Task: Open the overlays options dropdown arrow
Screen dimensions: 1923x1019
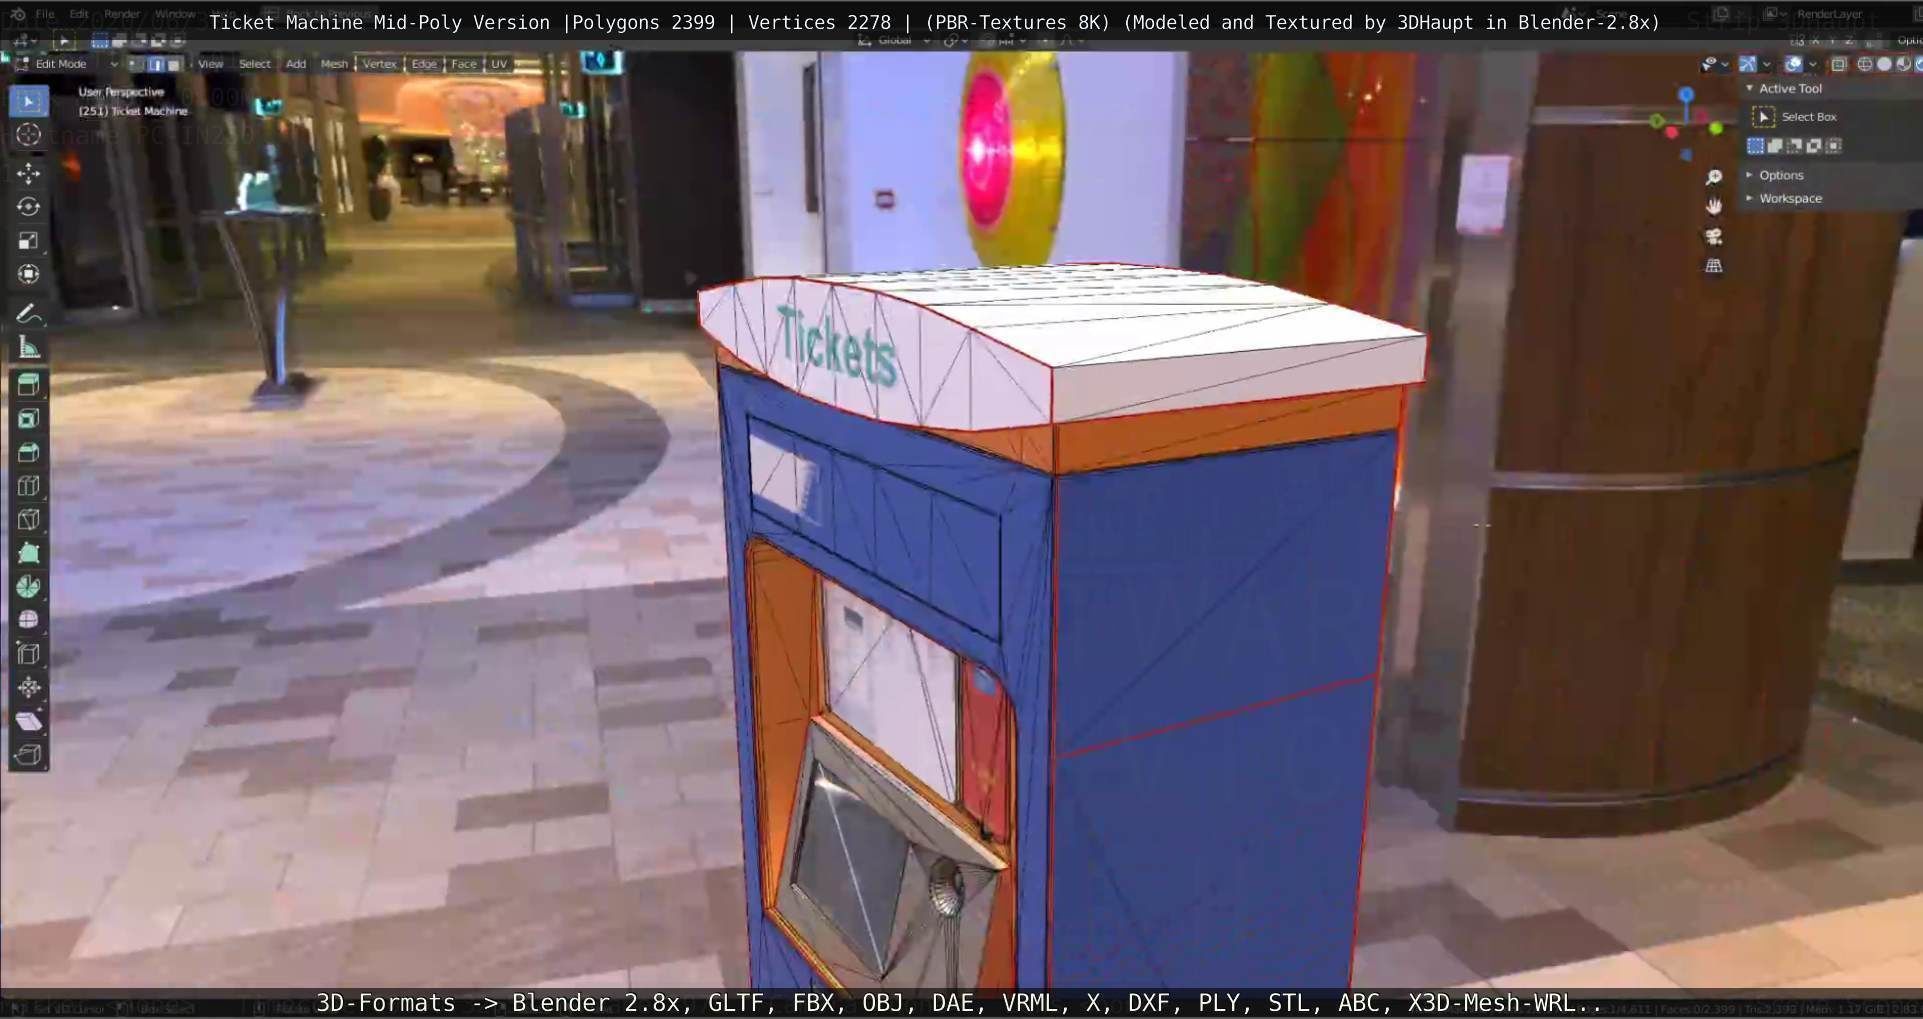Action: (1813, 64)
